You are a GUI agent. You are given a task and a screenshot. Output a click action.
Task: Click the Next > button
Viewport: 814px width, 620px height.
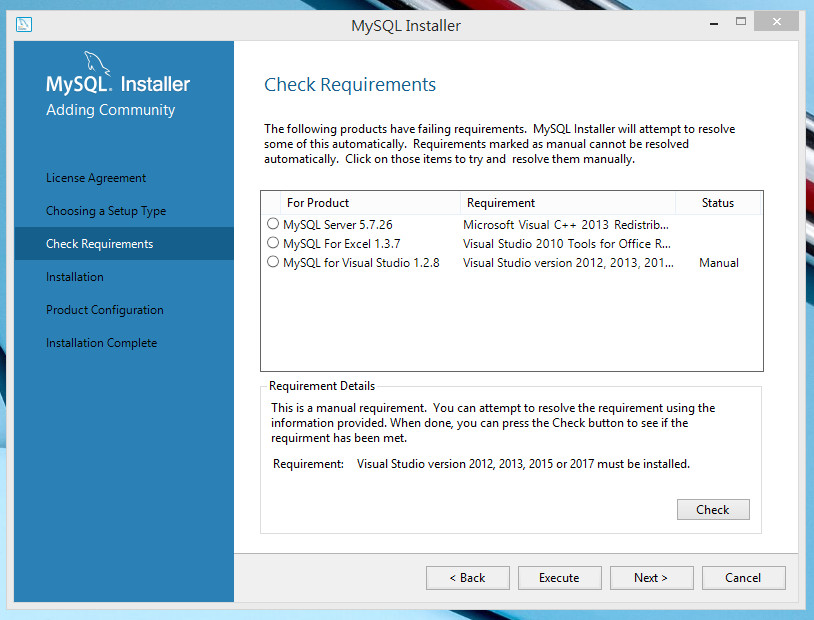point(652,578)
